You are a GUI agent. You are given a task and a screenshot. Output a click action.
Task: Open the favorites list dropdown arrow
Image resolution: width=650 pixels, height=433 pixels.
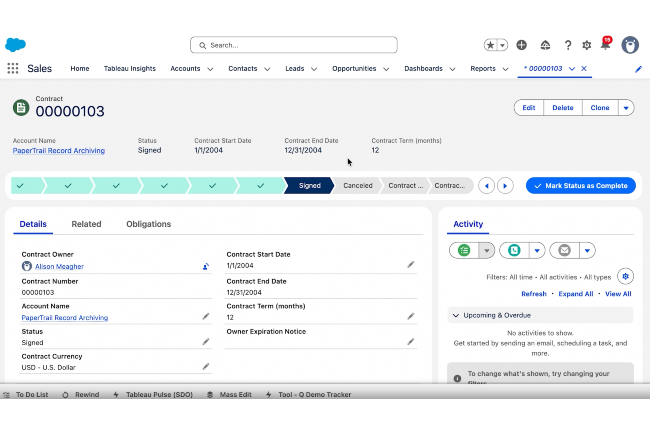[x=502, y=45]
